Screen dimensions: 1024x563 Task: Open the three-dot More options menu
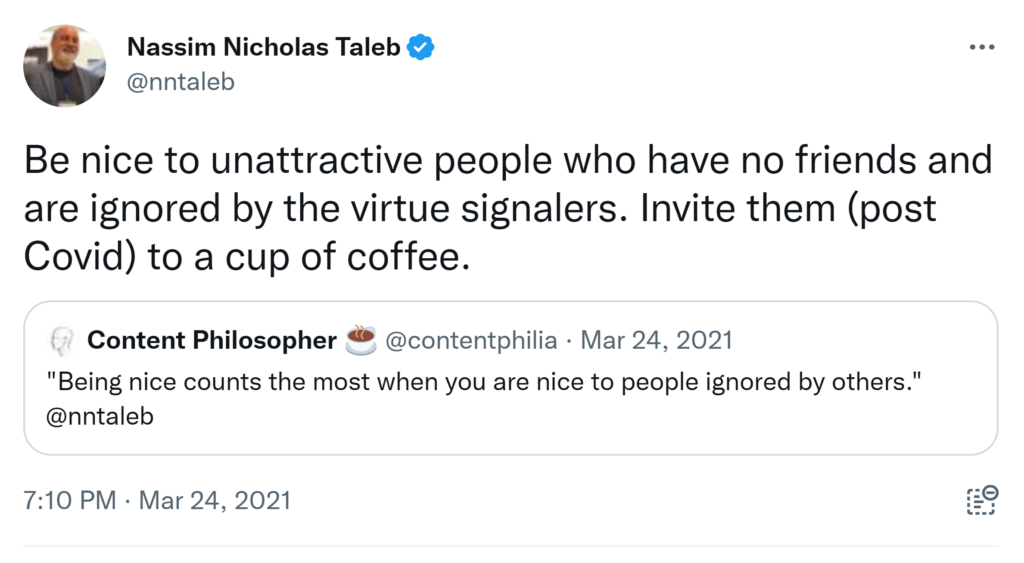(x=981, y=47)
